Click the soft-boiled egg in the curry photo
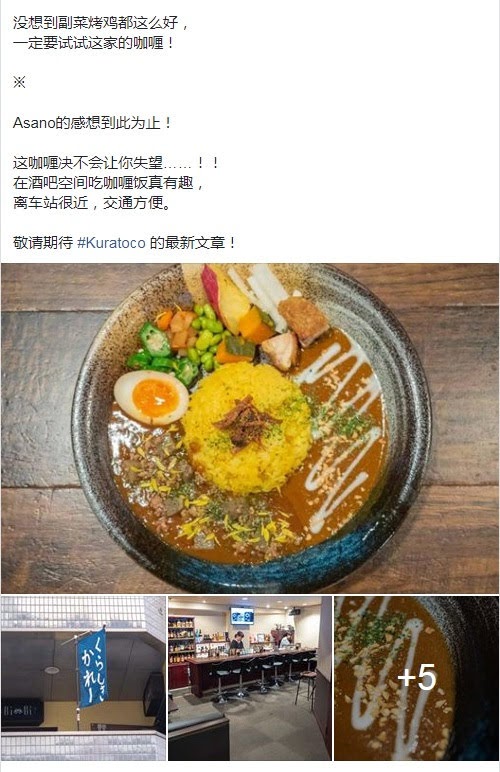Image resolution: width=500 pixels, height=772 pixels. [x=151, y=398]
